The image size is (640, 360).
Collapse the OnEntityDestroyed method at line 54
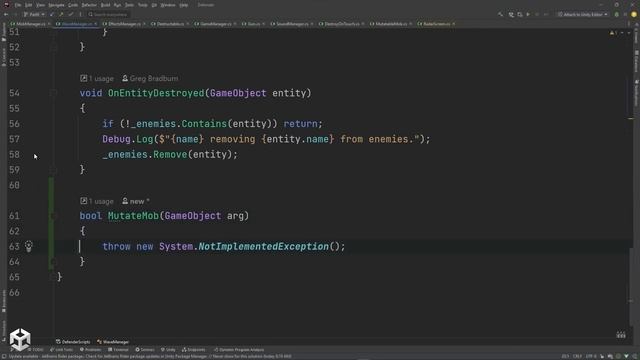(53, 93)
